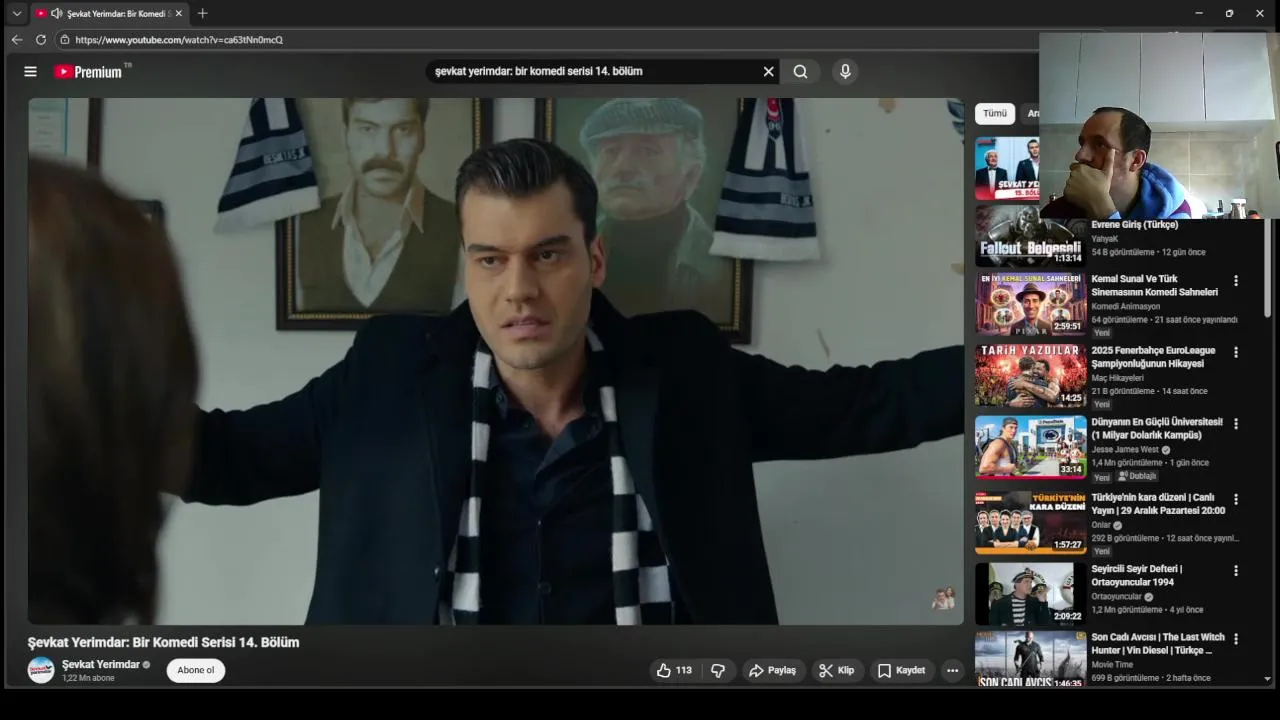The height and width of the screenshot is (720, 1280).
Task: Subscribe using Abone ol button
Action: point(196,670)
